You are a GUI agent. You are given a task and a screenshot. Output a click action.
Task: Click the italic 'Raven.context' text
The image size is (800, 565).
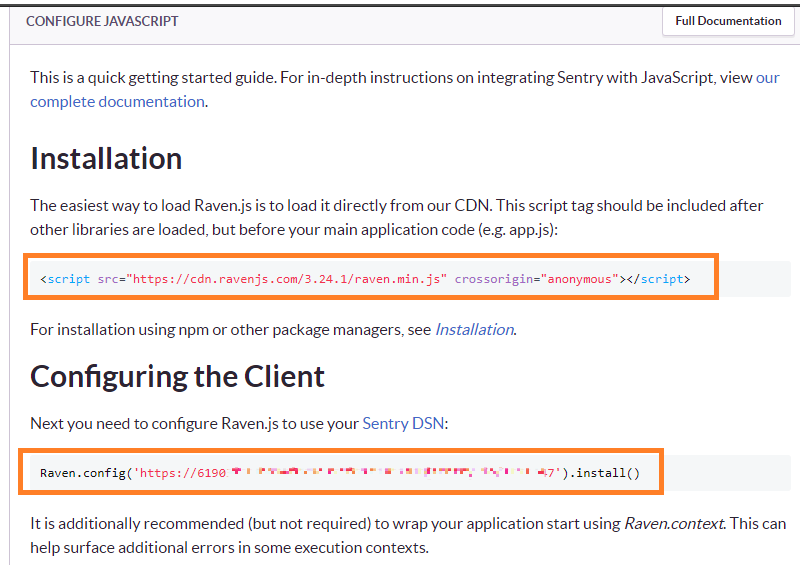(674, 524)
